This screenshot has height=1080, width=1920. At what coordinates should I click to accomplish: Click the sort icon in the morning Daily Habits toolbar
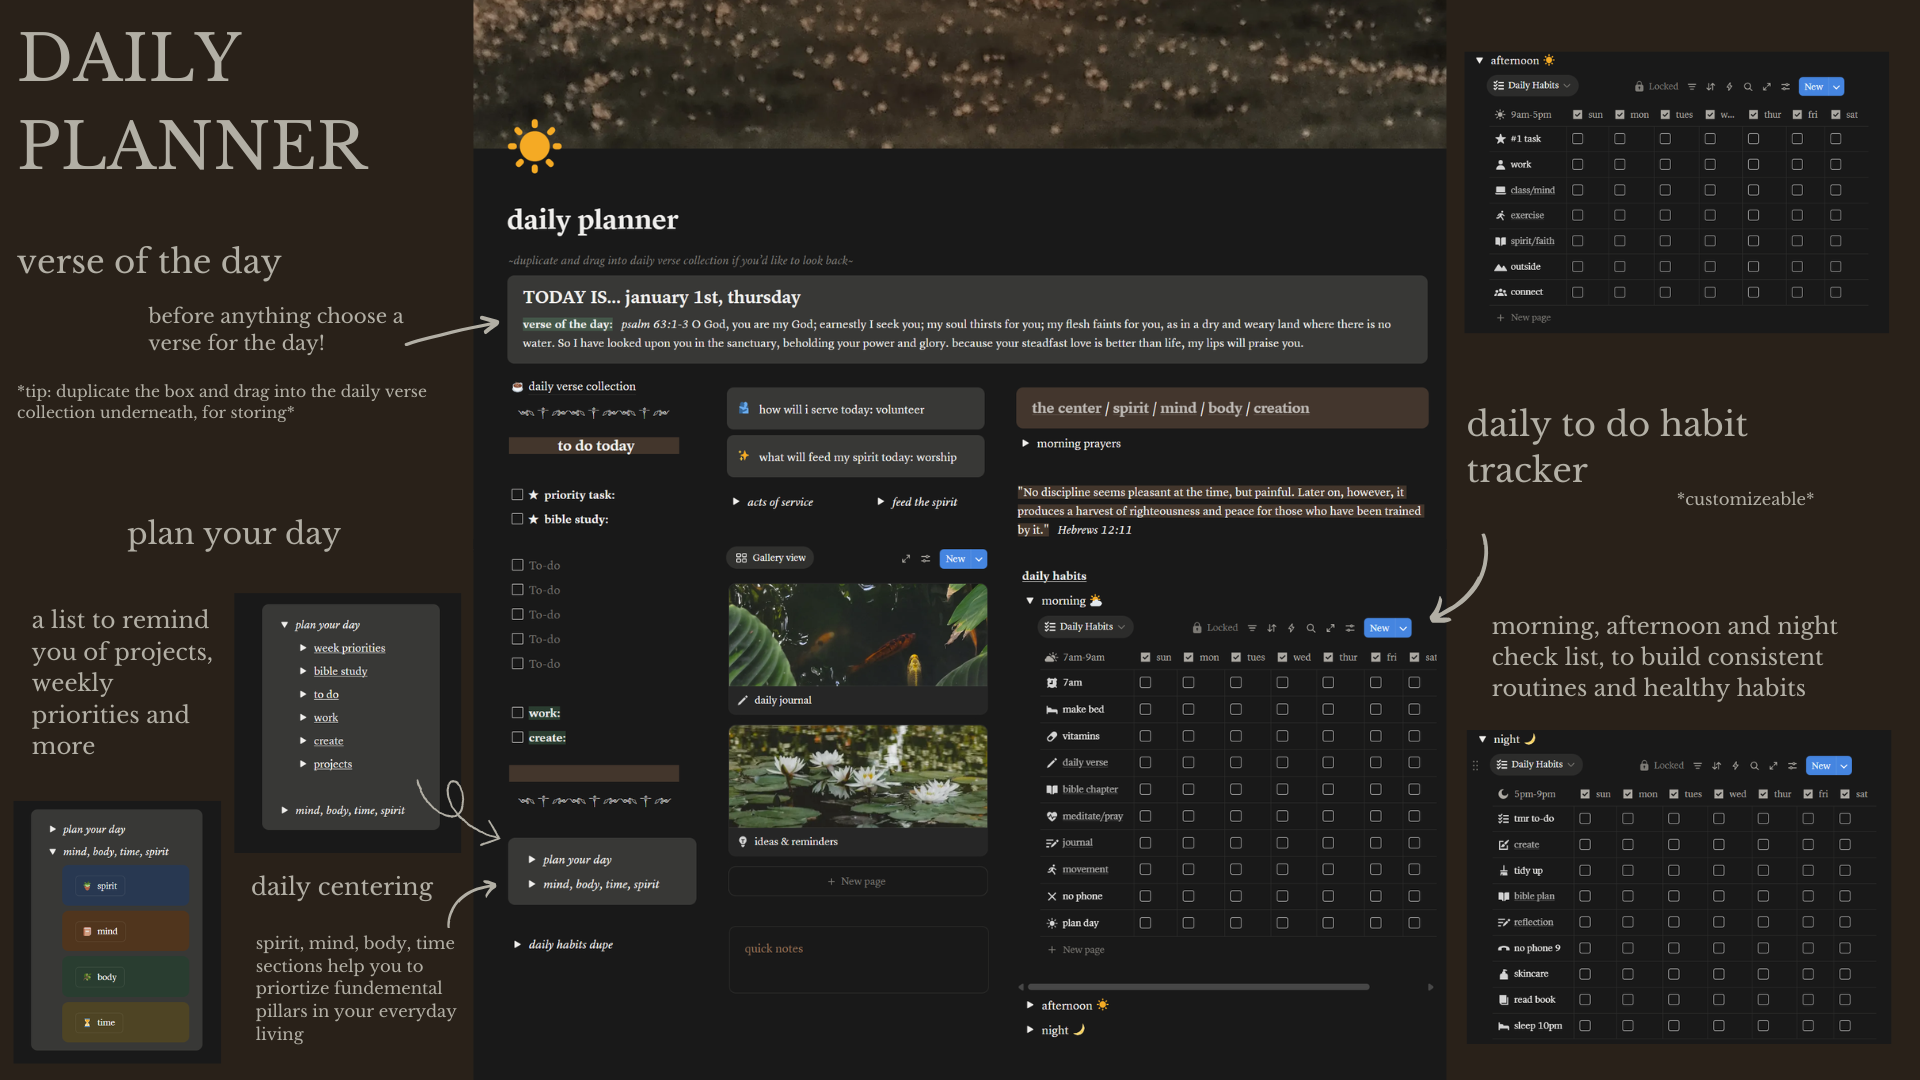(x=1271, y=627)
